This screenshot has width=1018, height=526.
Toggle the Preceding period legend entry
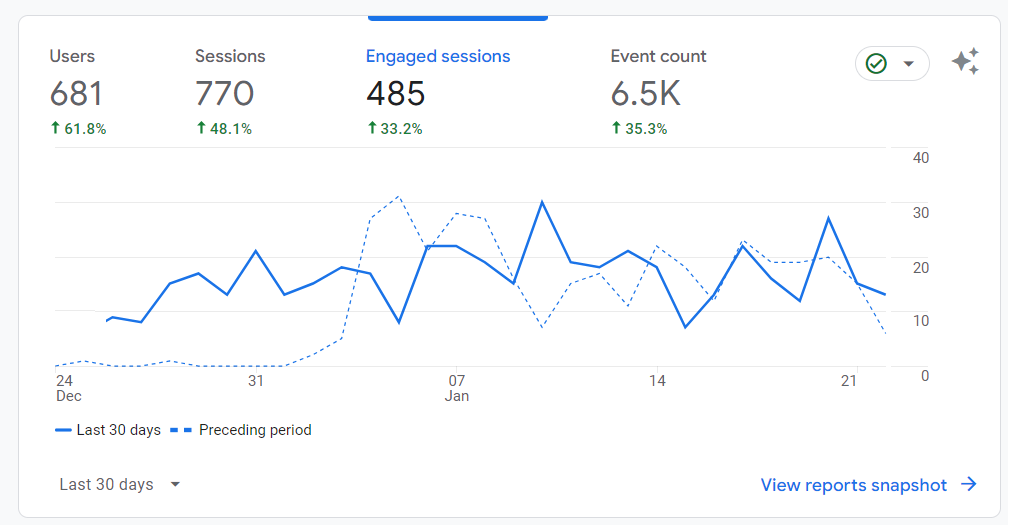241,431
